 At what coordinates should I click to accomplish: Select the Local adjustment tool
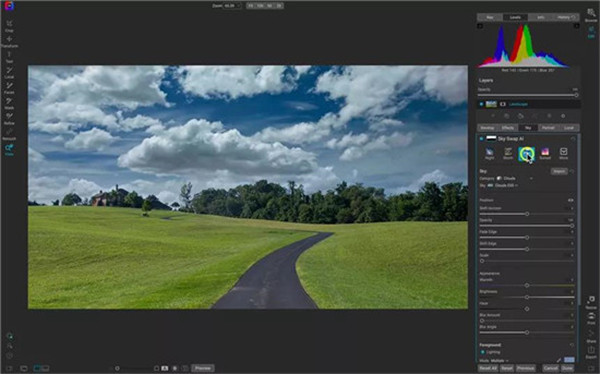click(x=9, y=72)
